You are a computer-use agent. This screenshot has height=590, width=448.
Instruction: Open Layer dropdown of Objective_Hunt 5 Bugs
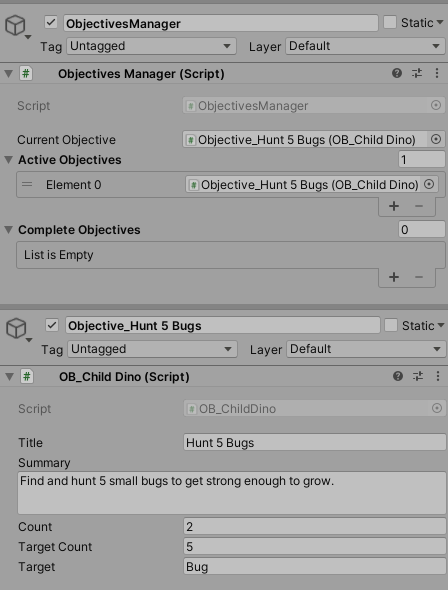click(x=366, y=349)
